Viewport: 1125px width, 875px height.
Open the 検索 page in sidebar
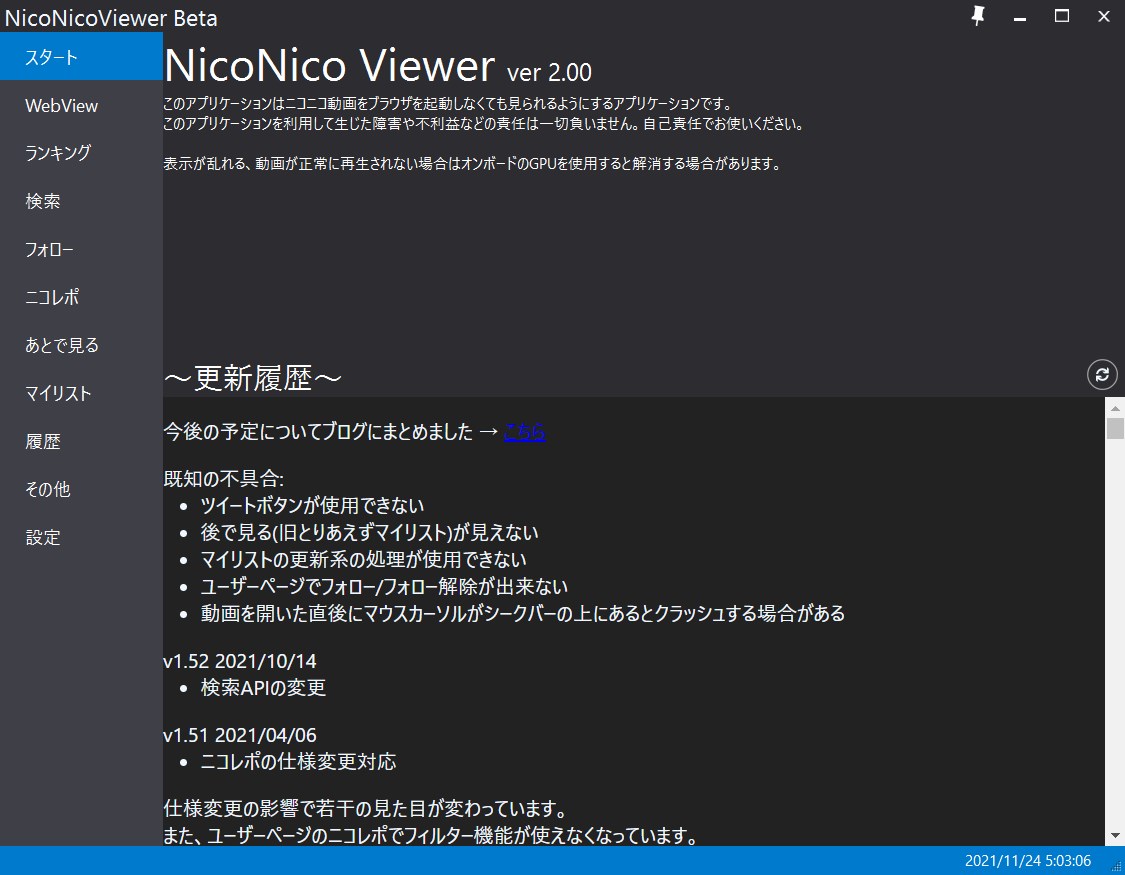pos(81,202)
